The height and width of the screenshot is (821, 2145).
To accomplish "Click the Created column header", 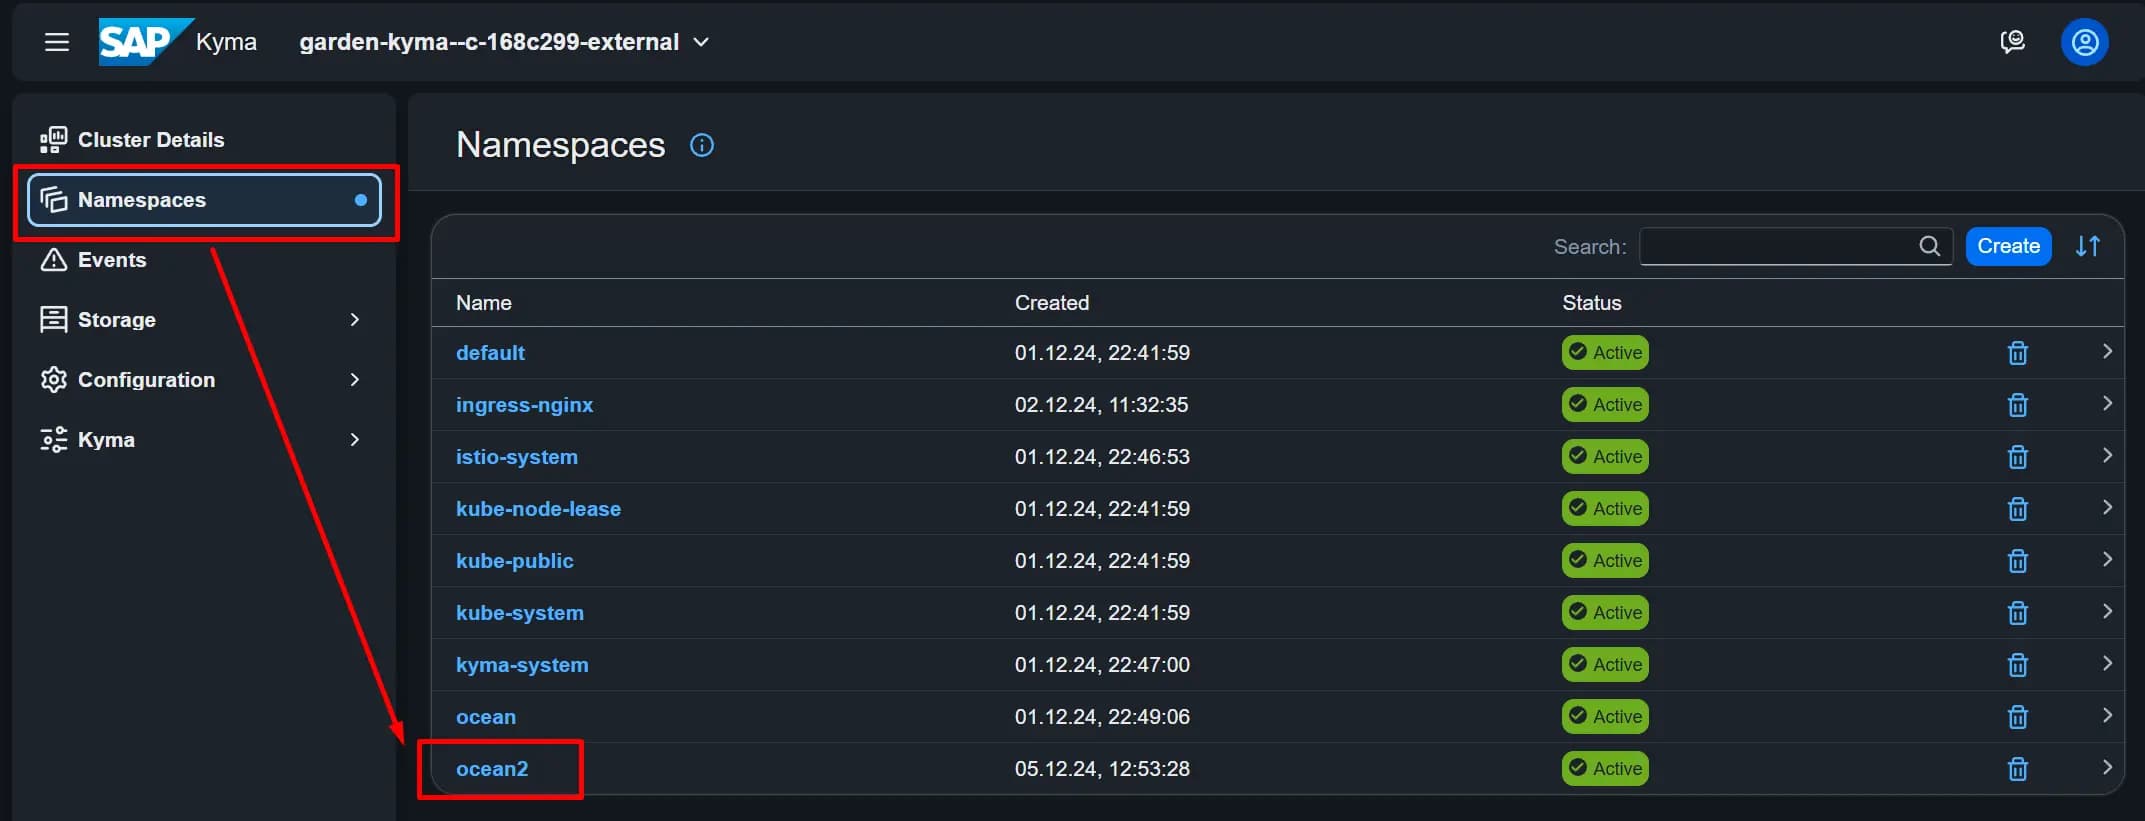I will pos(1052,303).
